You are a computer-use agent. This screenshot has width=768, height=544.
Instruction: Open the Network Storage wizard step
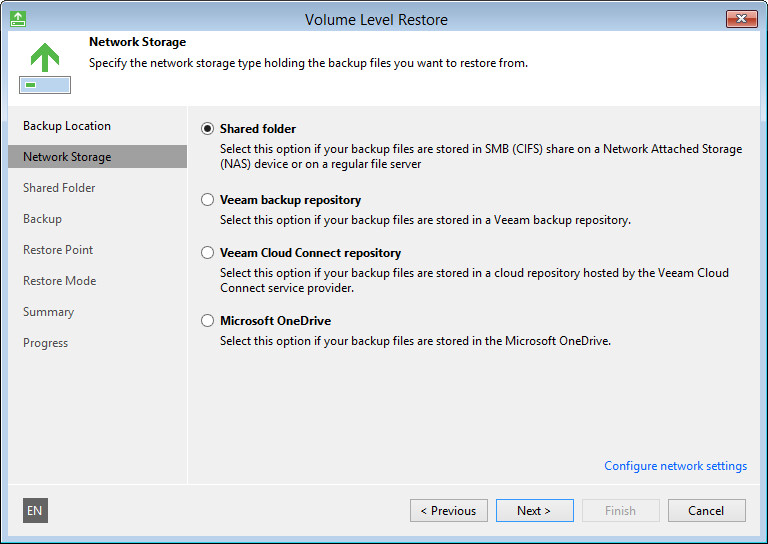[67, 157]
